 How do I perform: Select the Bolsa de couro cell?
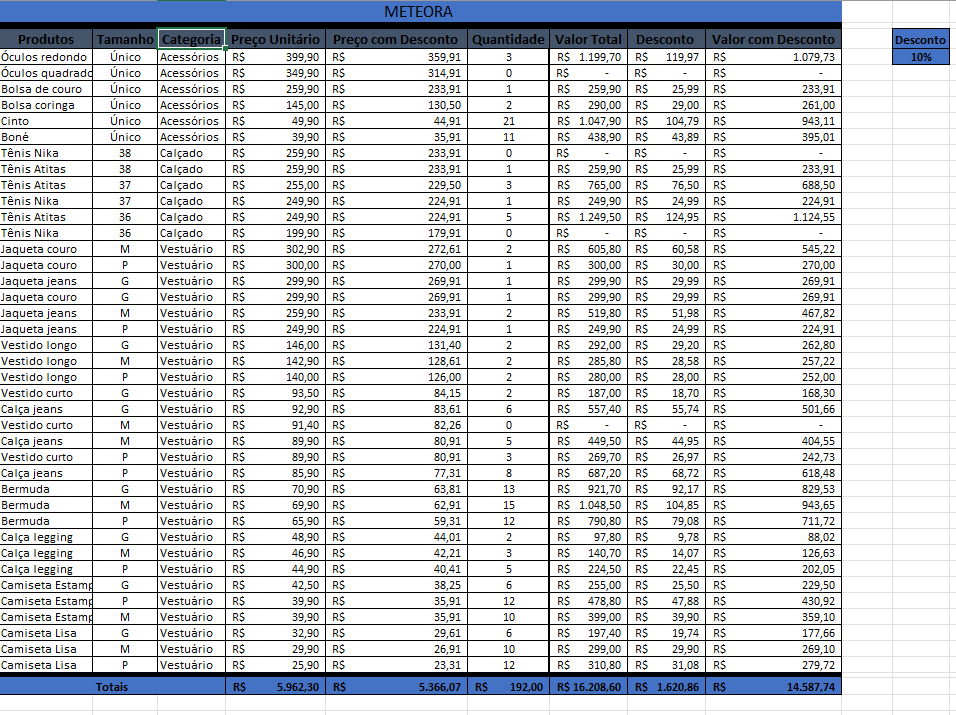point(46,89)
